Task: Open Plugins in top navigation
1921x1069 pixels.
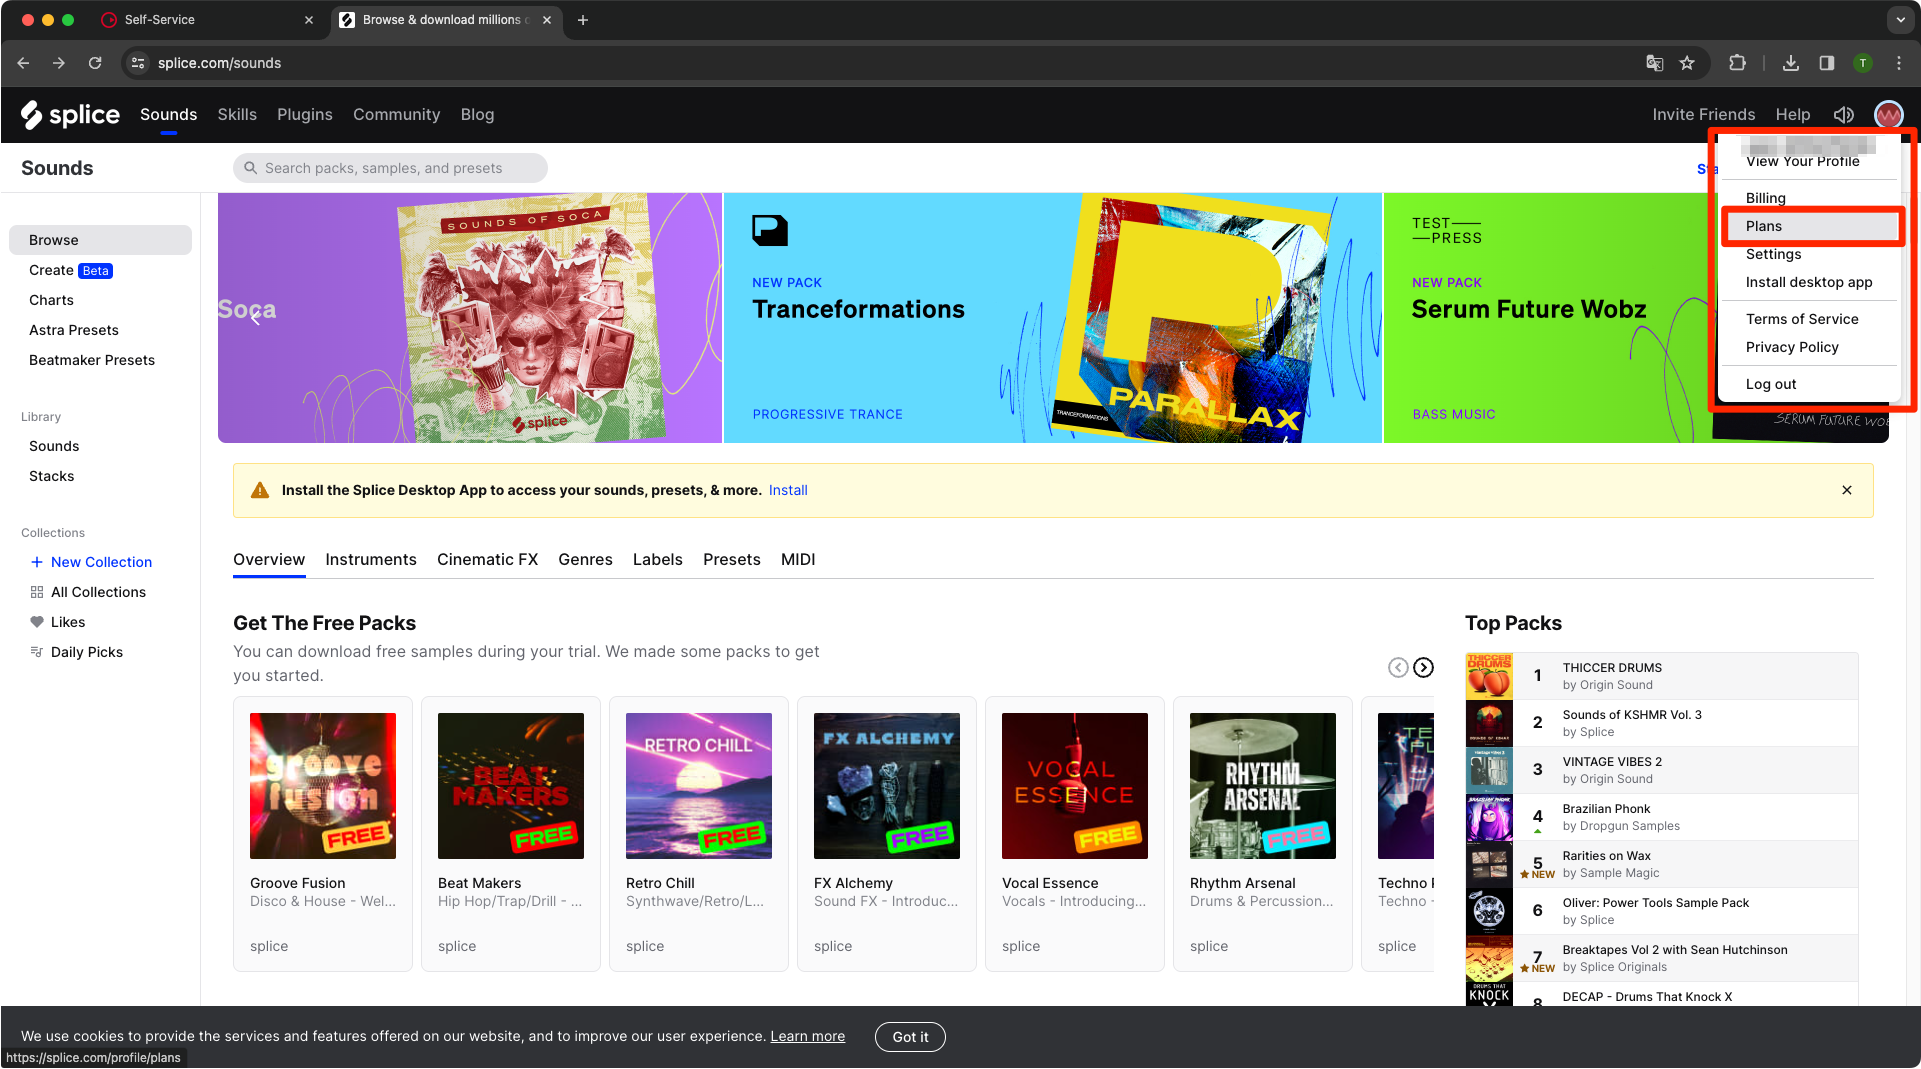Action: tap(305, 115)
